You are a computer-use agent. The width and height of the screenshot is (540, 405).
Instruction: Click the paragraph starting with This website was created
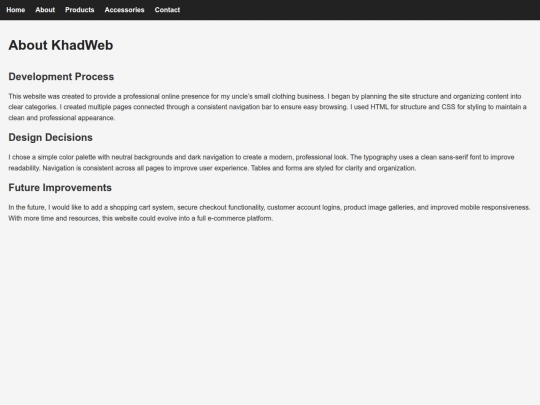point(267,107)
